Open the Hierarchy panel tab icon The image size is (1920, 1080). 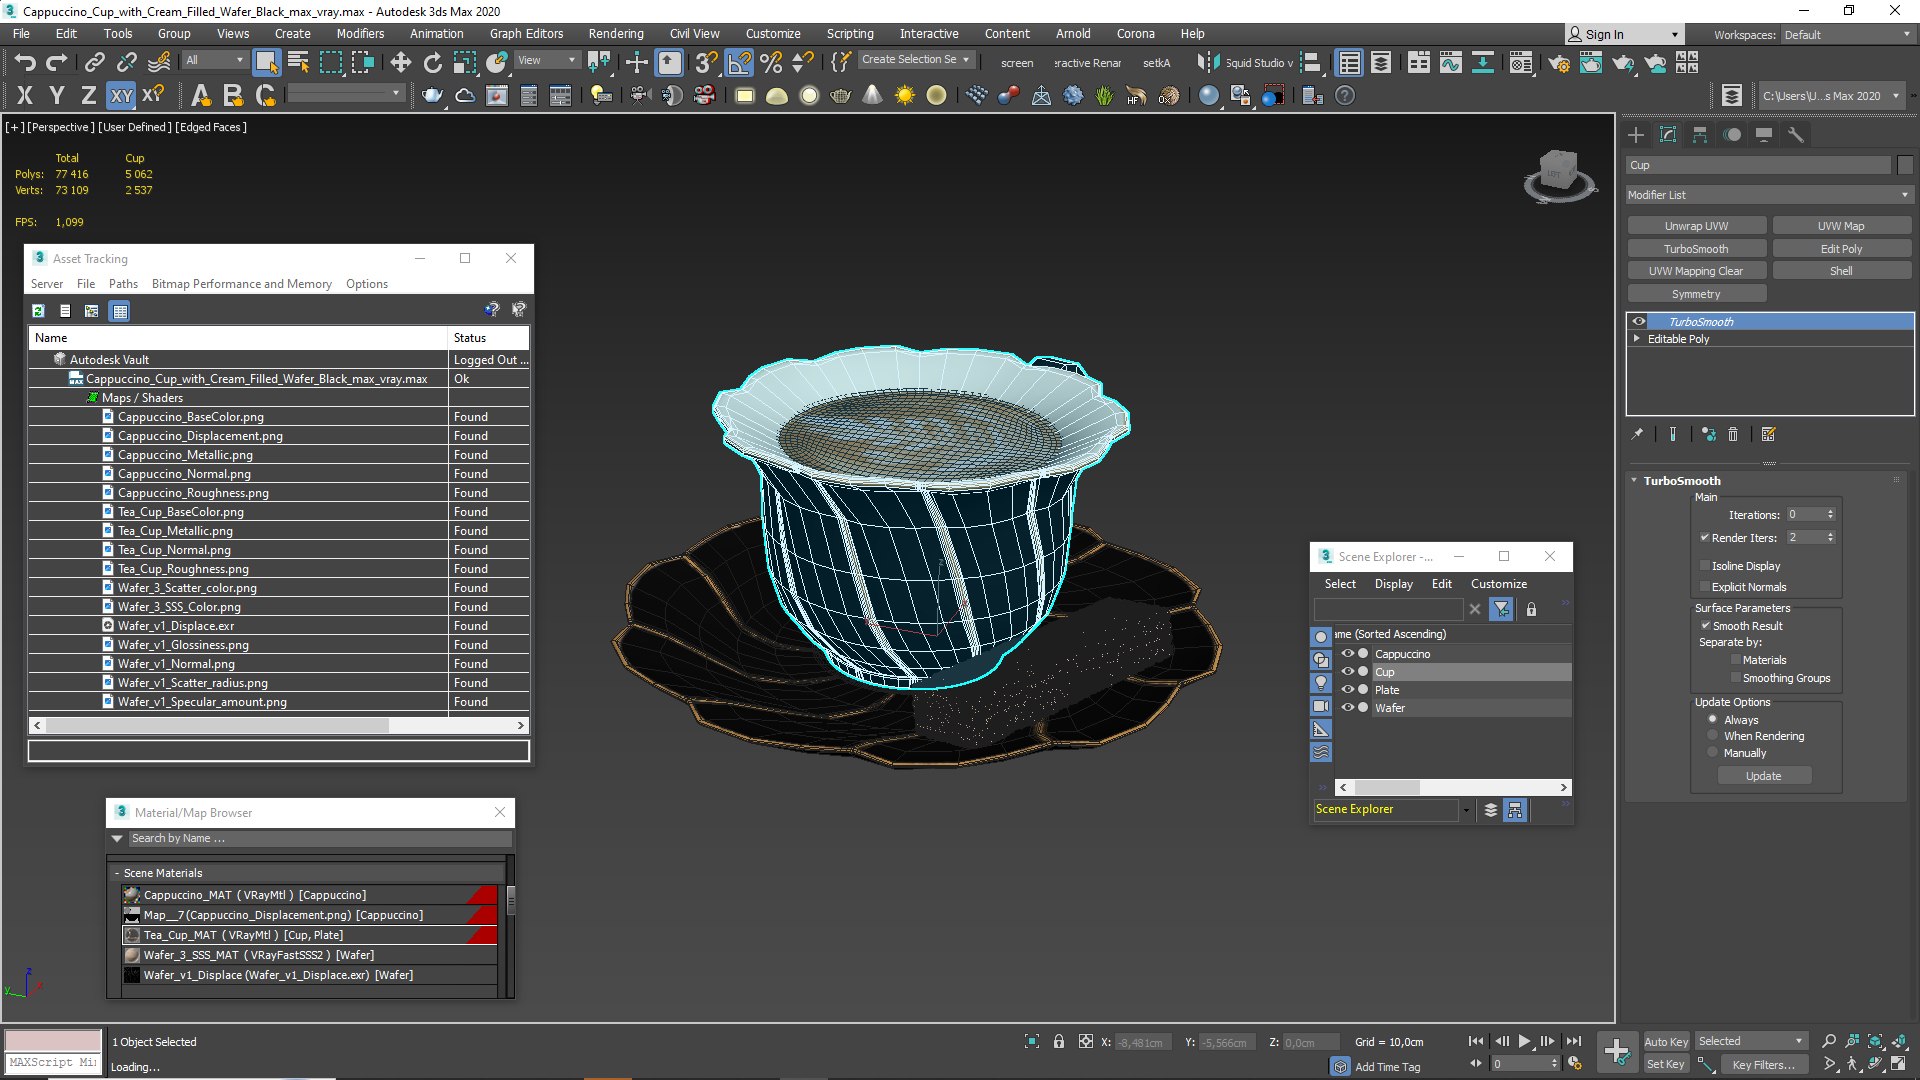(1700, 135)
